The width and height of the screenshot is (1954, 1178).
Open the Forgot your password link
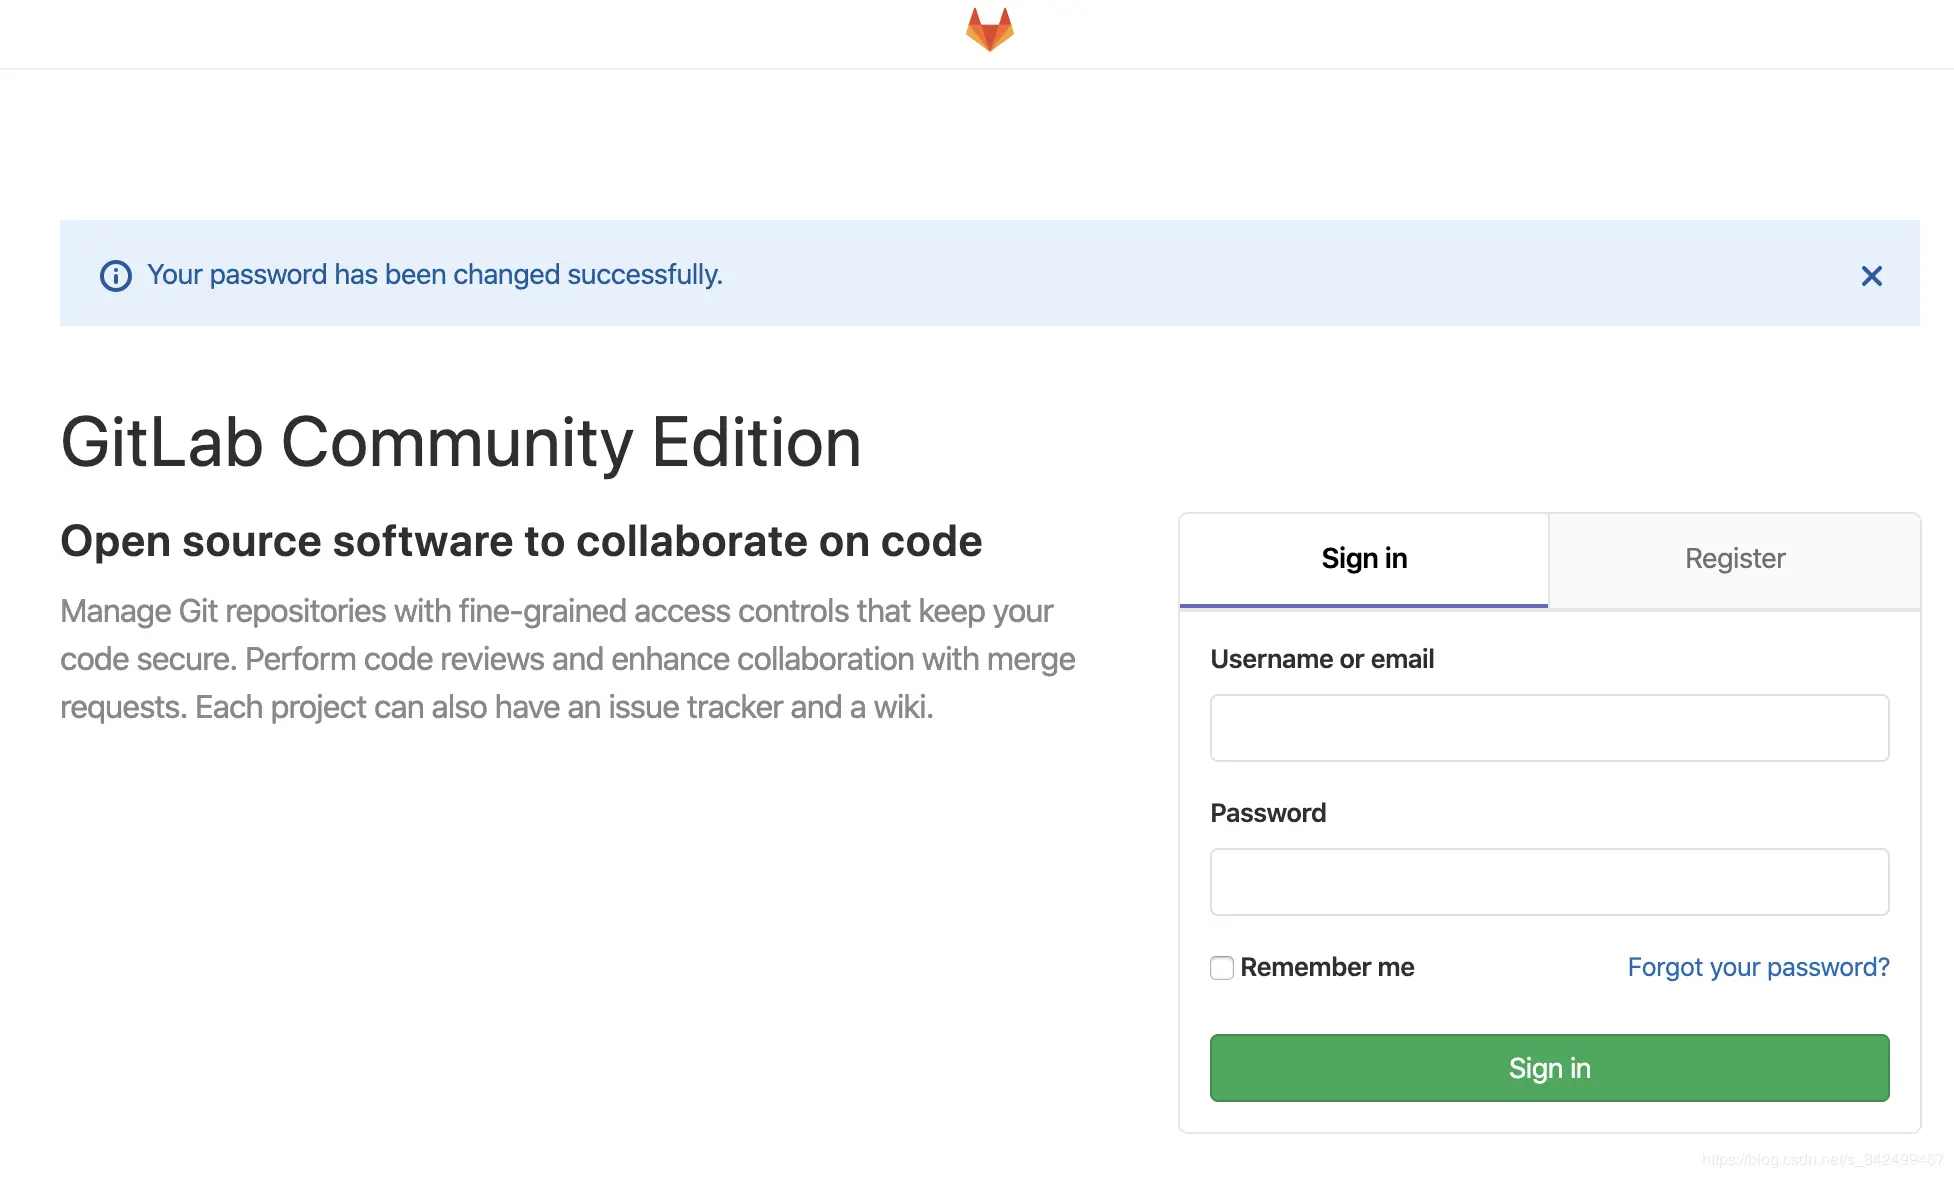1758,967
